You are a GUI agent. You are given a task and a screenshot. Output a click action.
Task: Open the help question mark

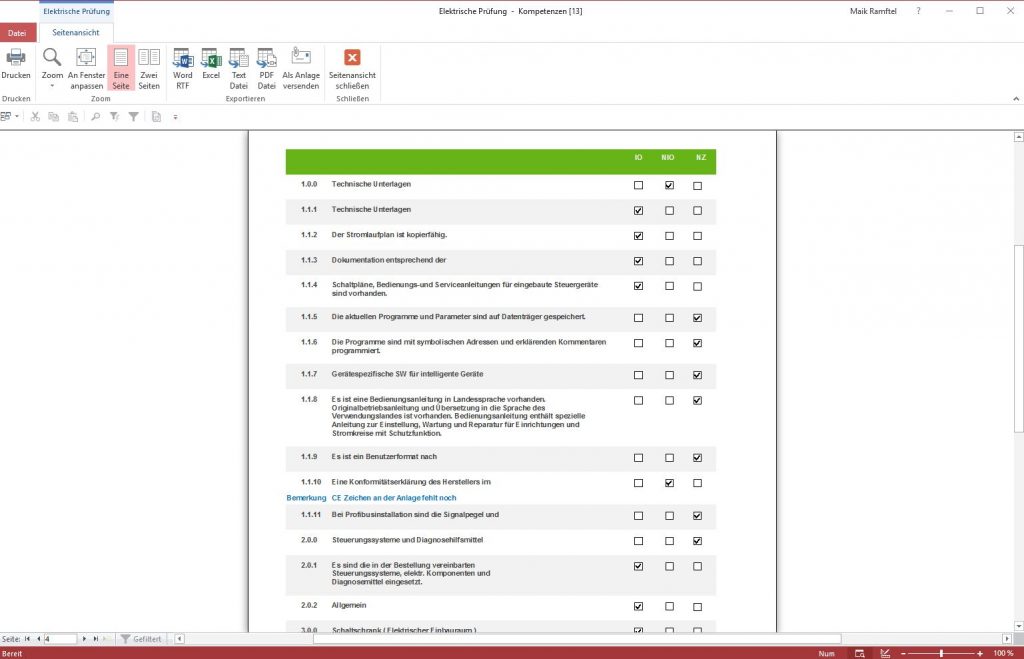[918, 11]
